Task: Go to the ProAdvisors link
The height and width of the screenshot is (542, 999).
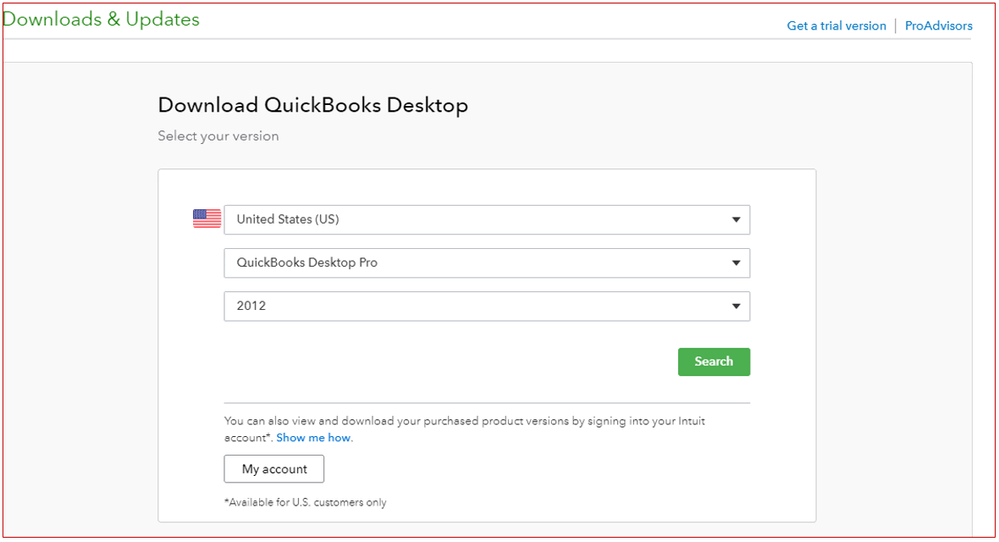Action: (938, 26)
